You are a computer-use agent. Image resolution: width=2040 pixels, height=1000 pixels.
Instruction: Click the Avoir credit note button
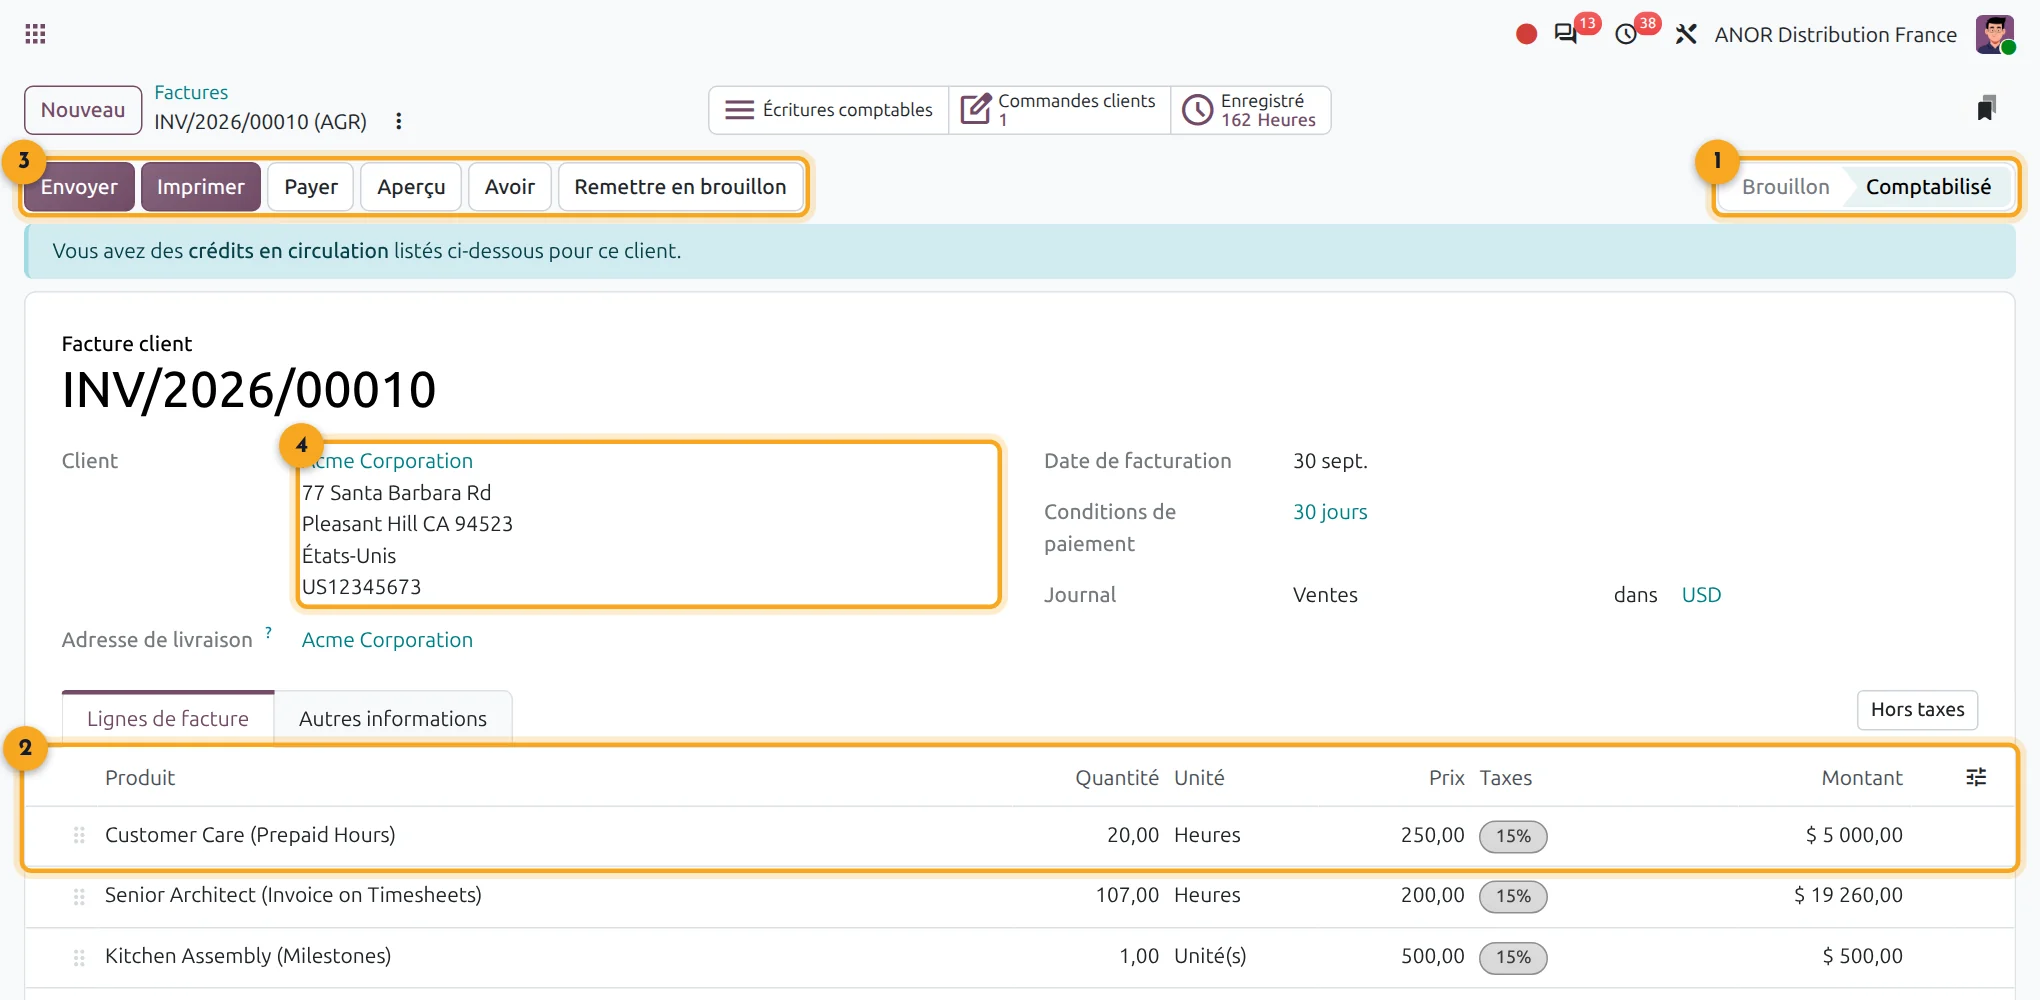click(510, 187)
